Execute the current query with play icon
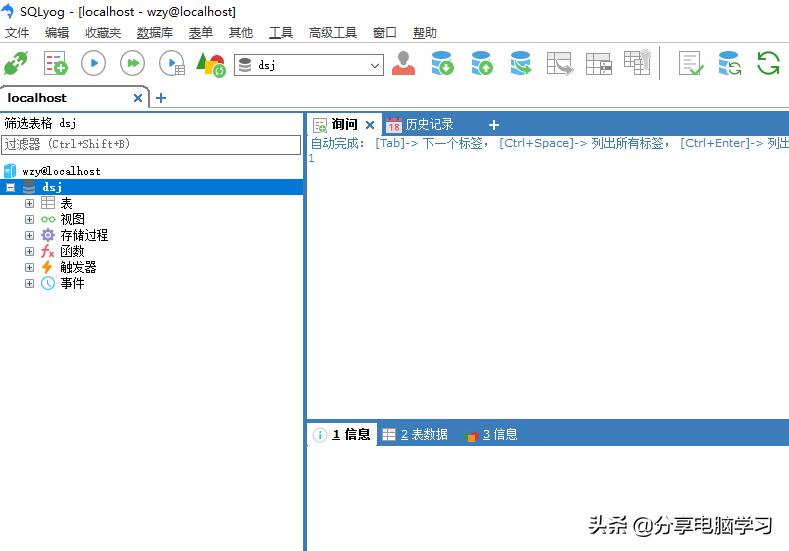The width and height of the screenshot is (789, 551). 94,63
